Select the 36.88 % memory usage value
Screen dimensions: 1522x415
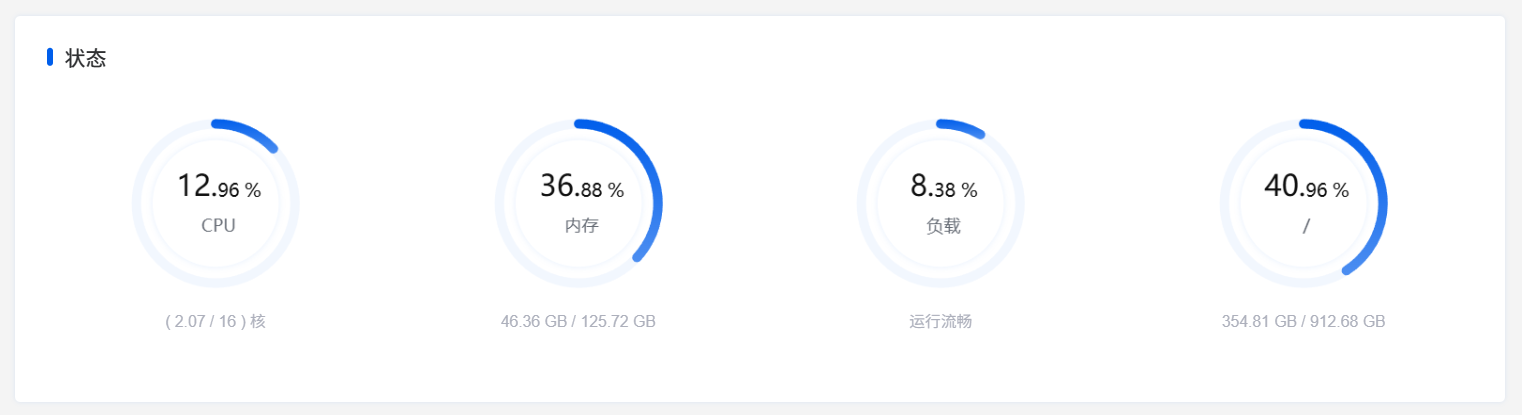(581, 187)
